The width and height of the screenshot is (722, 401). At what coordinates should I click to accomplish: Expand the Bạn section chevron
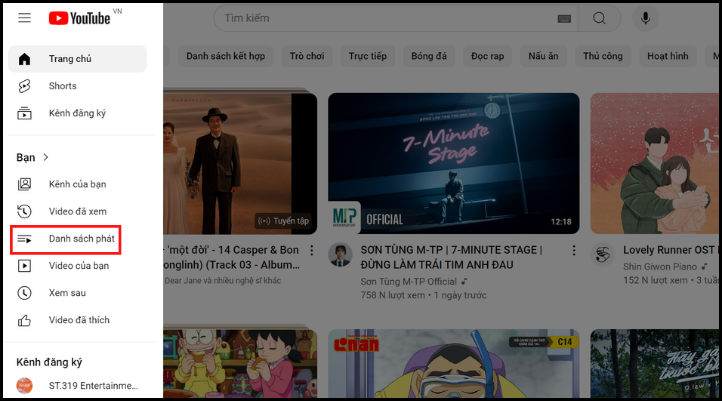click(46, 157)
